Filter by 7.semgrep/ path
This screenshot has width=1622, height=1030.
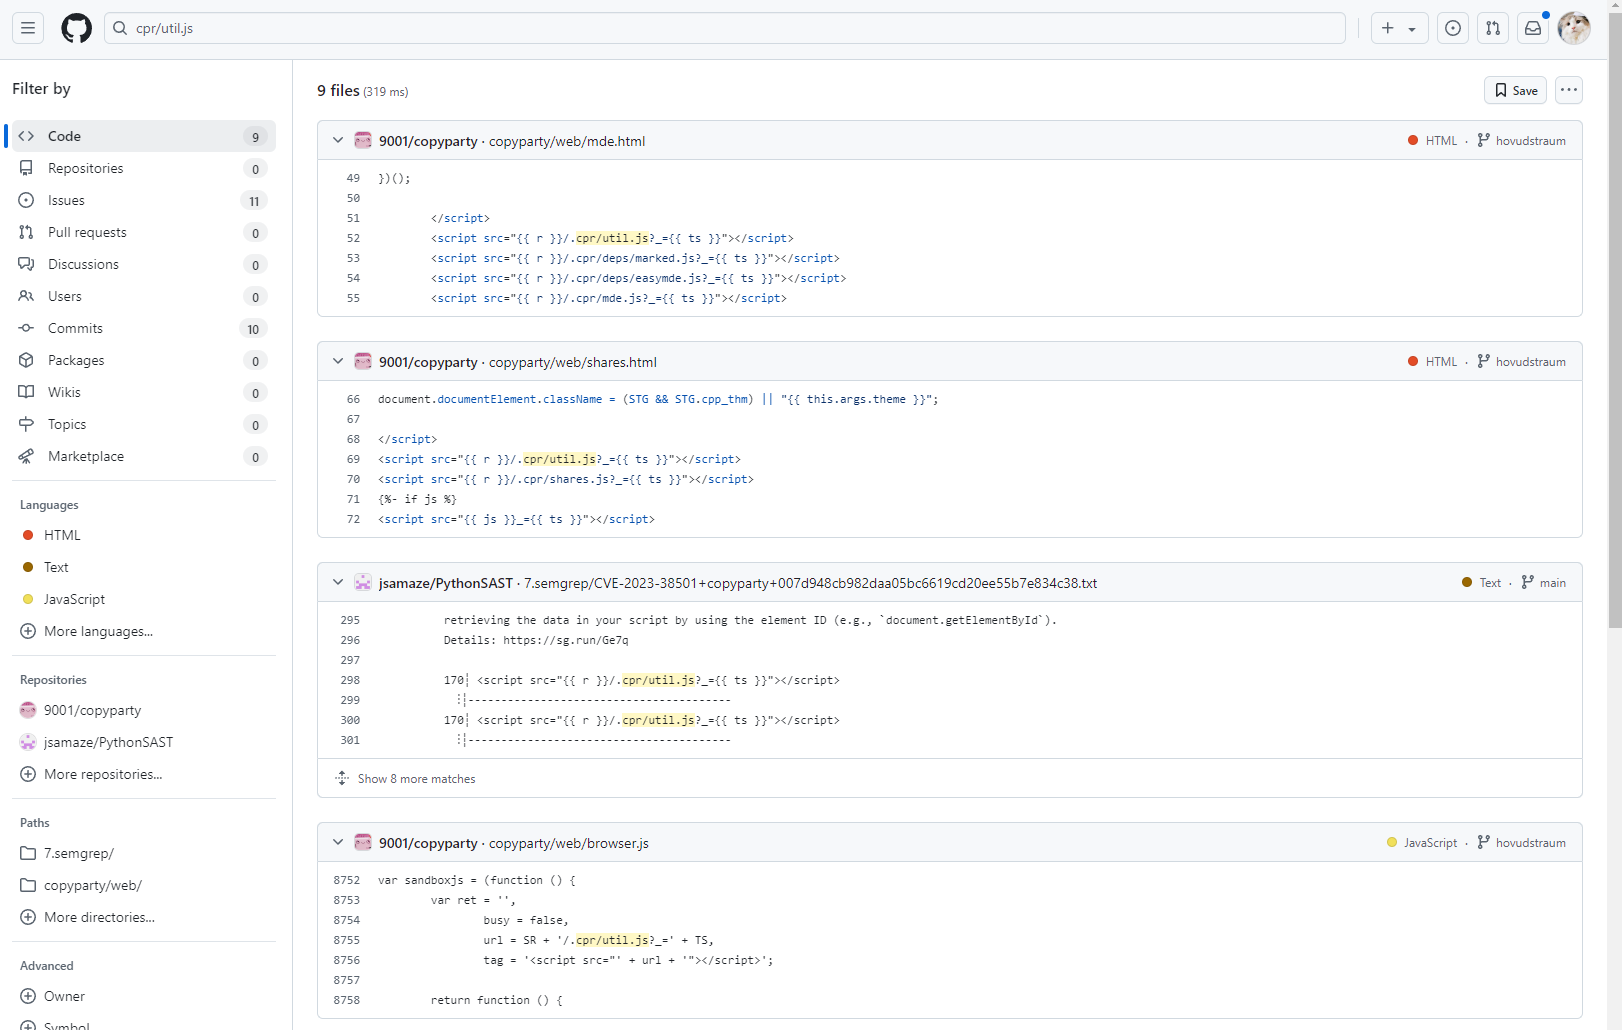(142, 853)
